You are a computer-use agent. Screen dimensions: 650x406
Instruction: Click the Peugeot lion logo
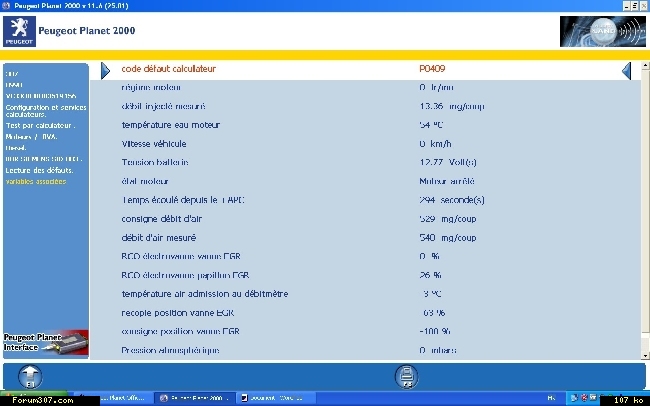click(19, 32)
